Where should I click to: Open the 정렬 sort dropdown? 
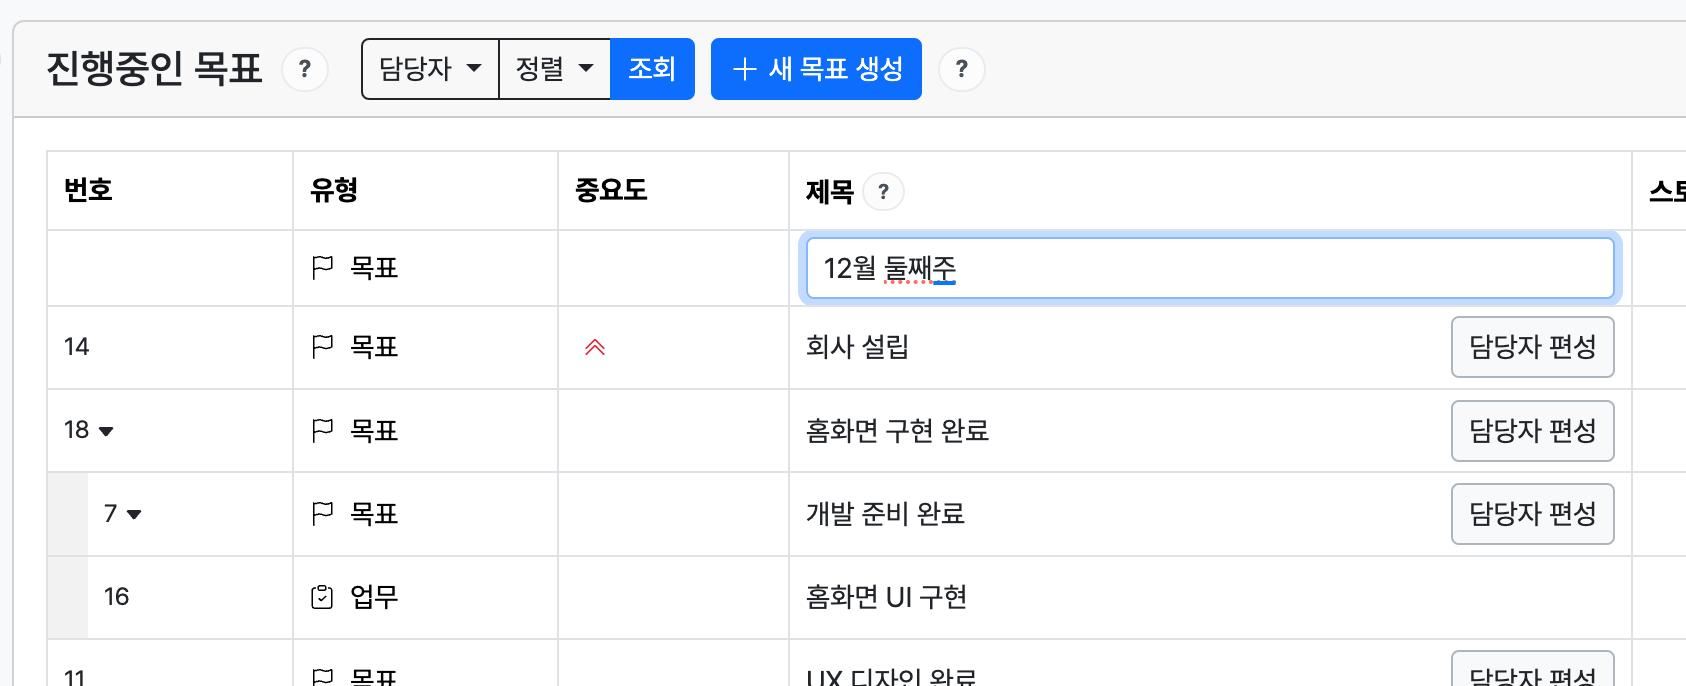point(555,69)
